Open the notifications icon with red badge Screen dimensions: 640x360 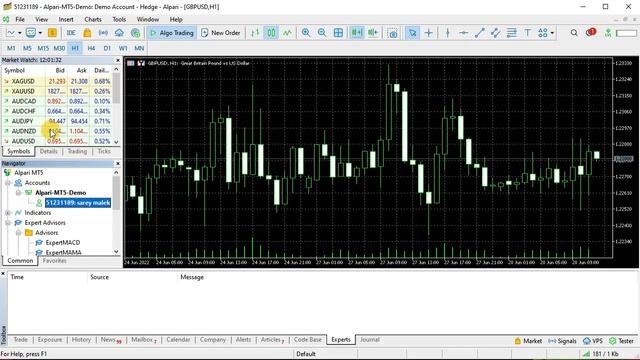[x=591, y=32]
